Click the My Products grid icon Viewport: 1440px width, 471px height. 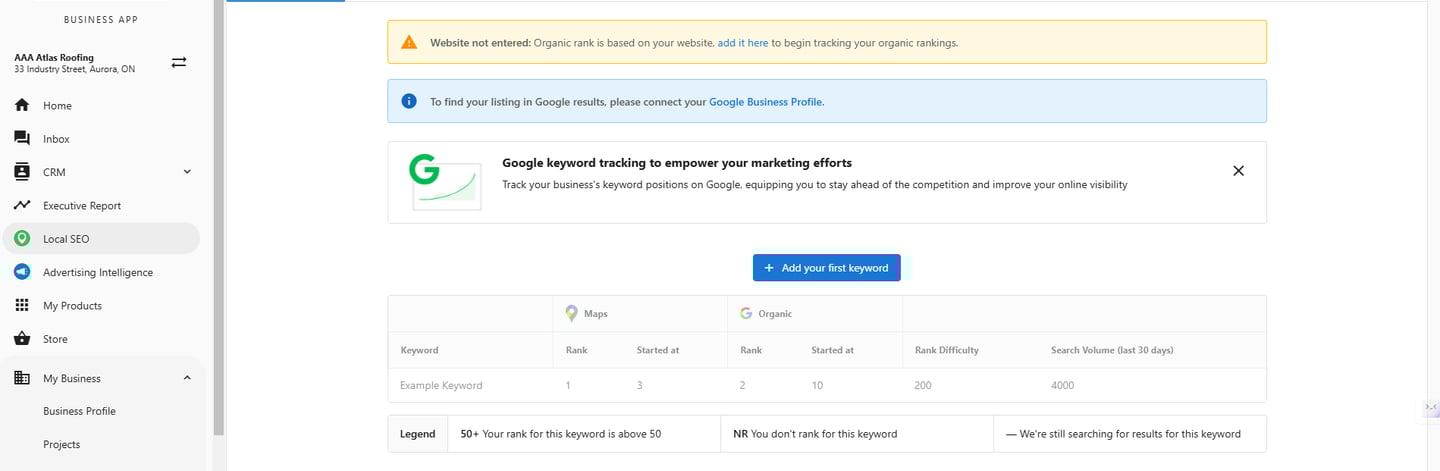(22, 305)
